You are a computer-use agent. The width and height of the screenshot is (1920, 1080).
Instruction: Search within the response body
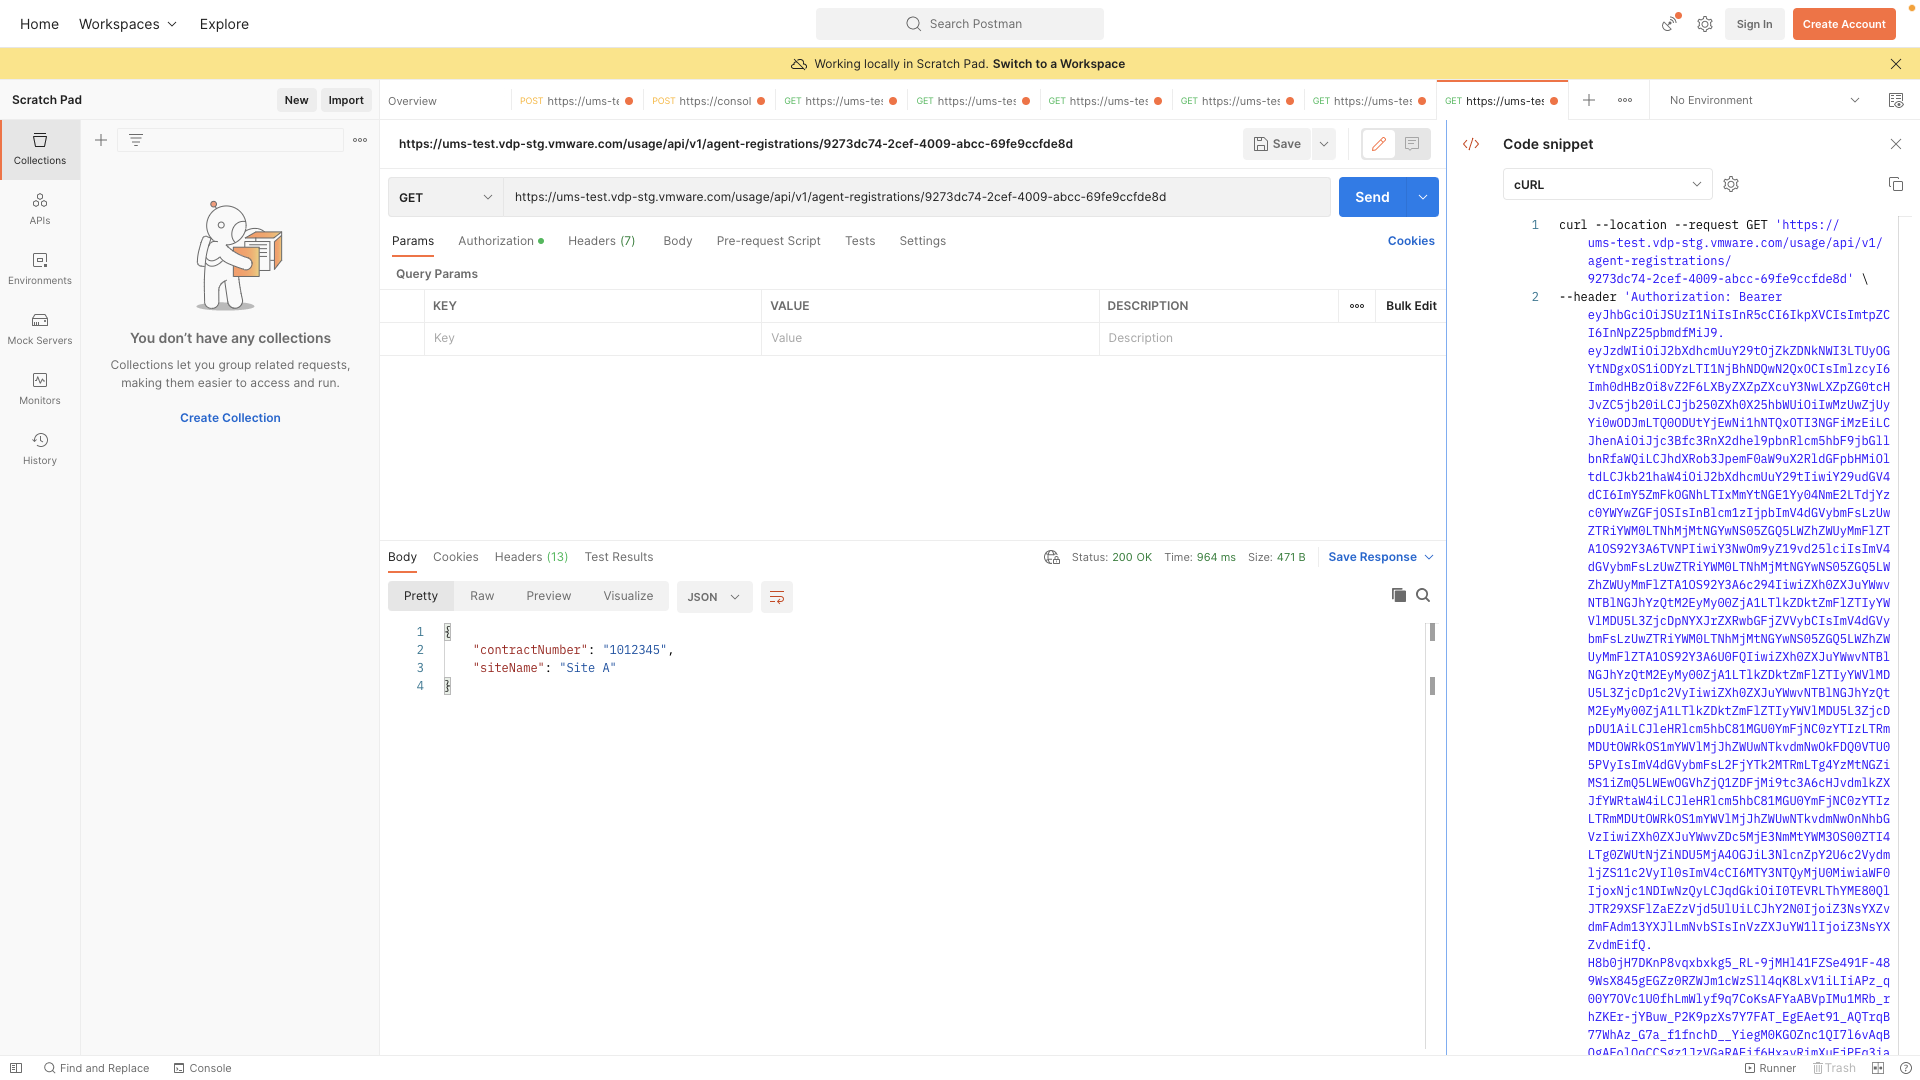1423,595
